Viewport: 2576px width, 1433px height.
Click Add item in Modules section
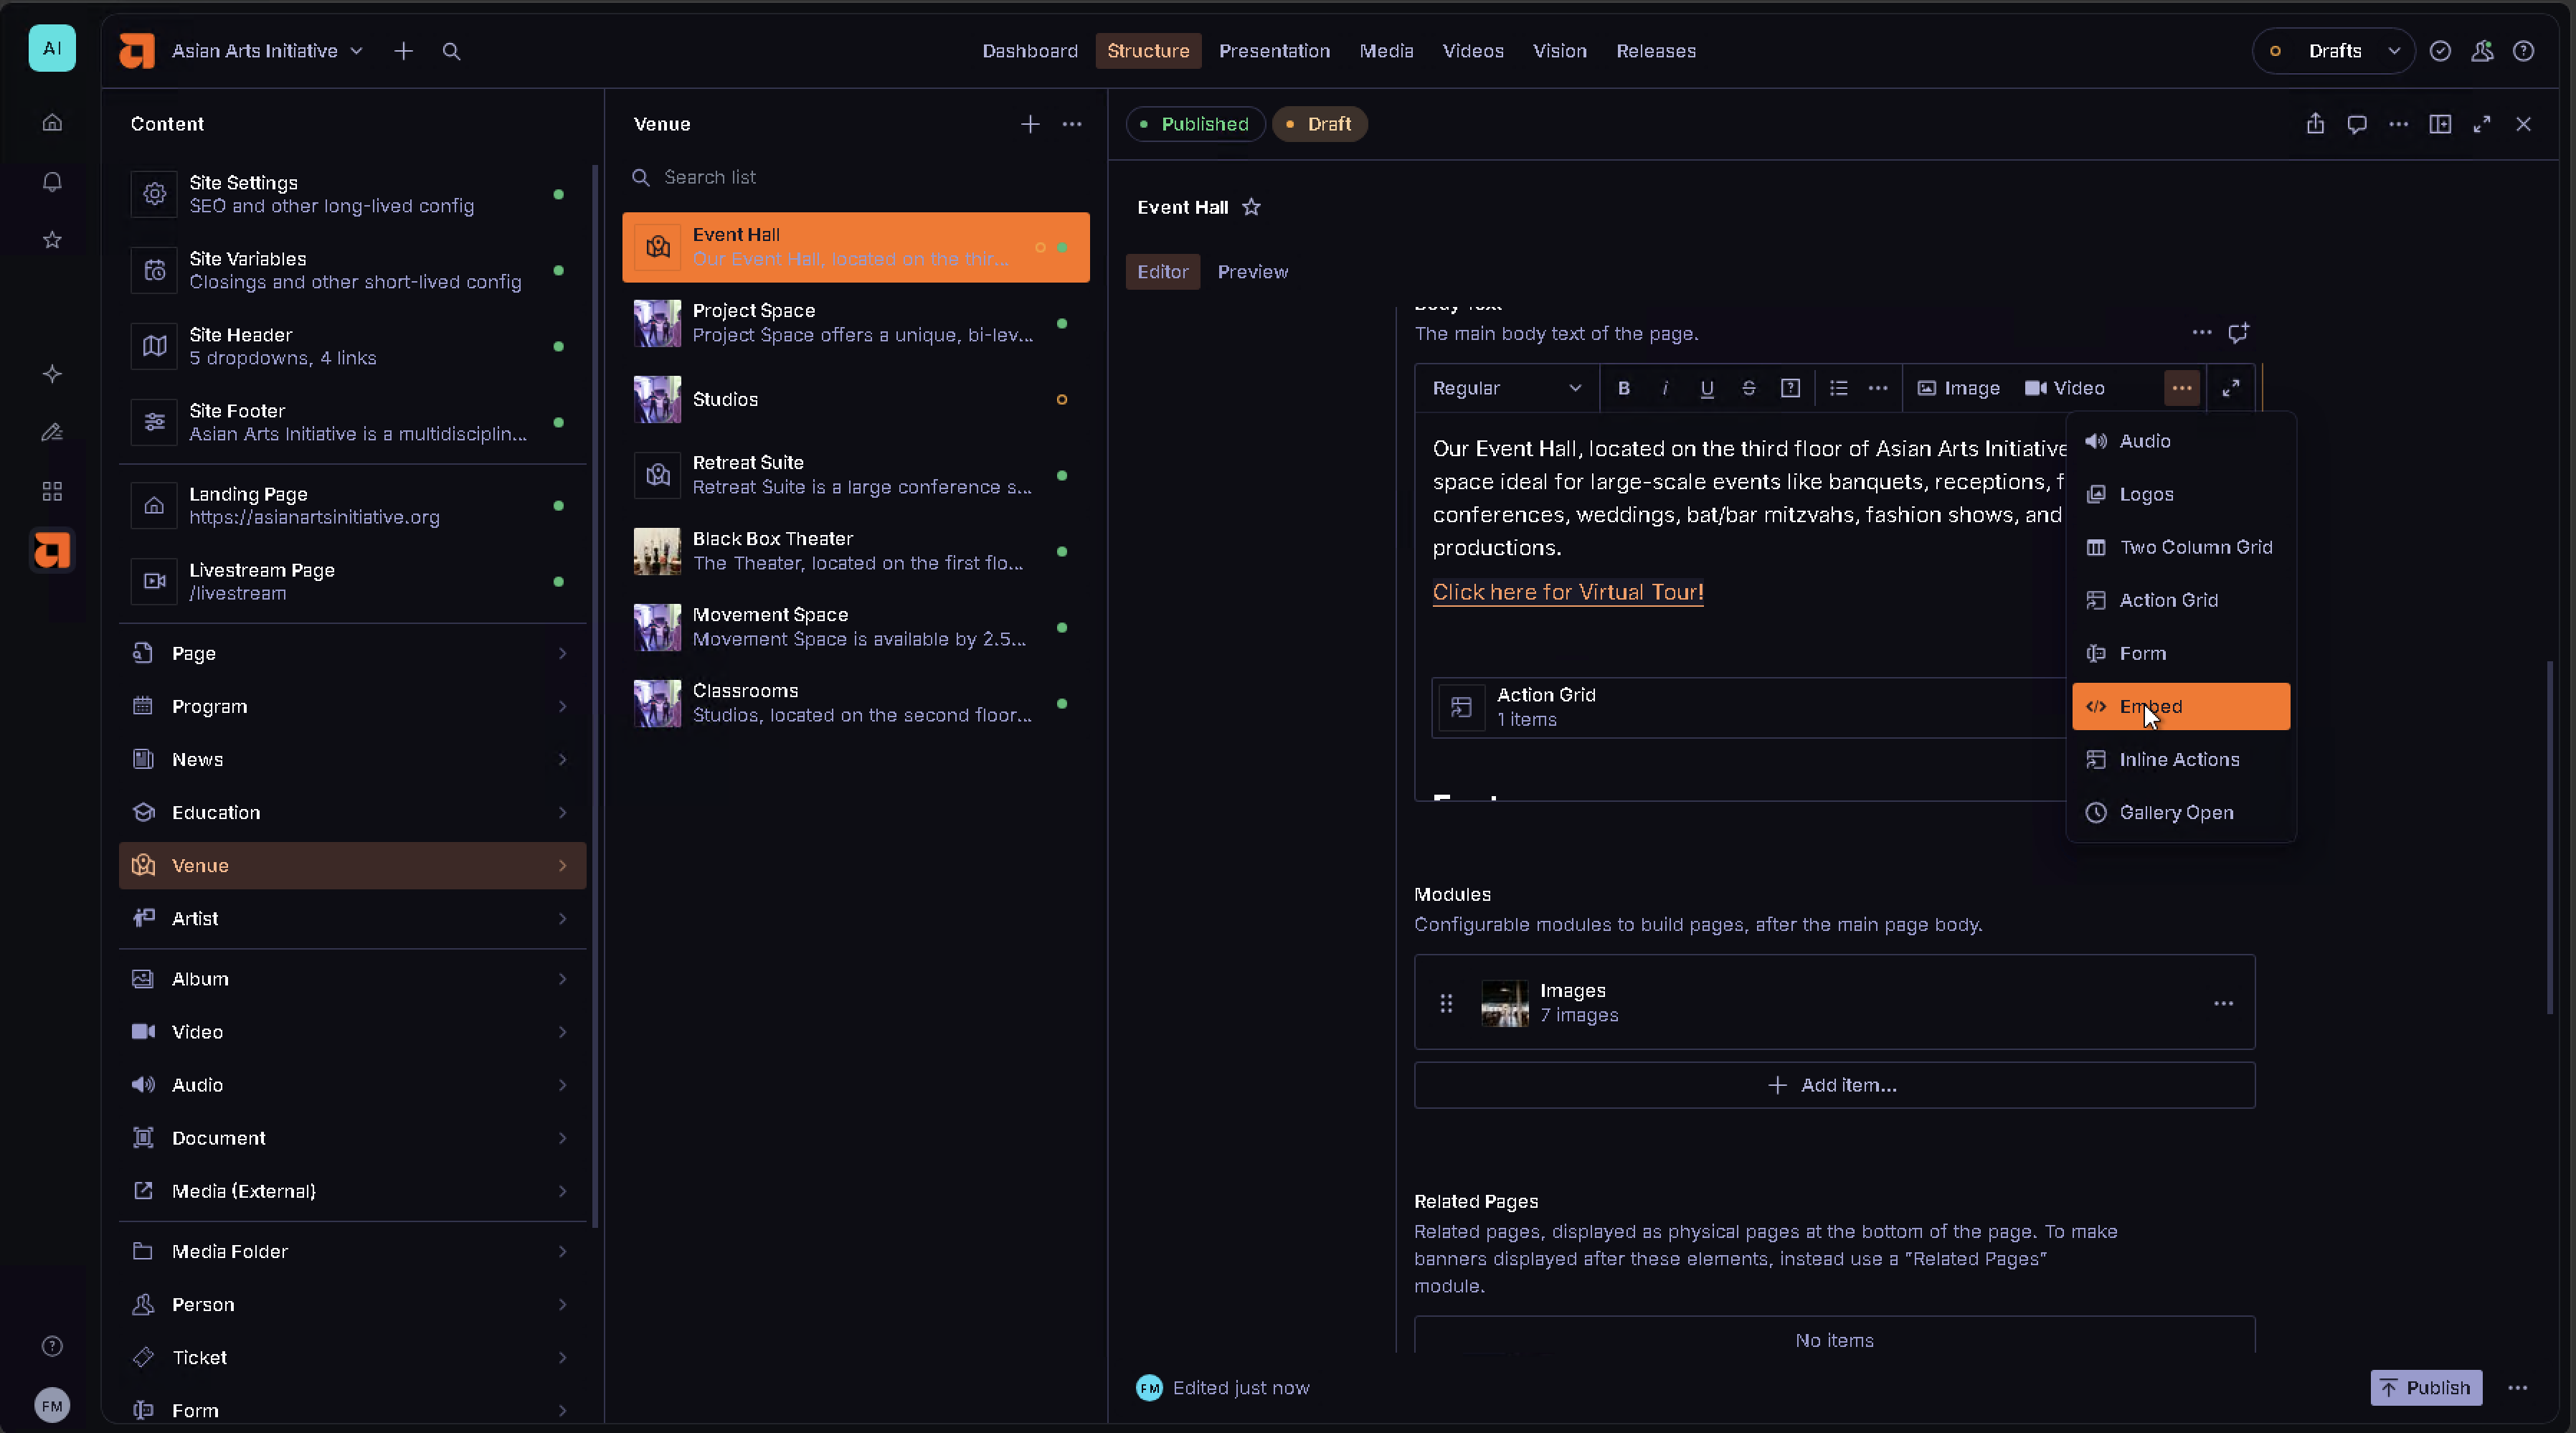click(1834, 1085)
